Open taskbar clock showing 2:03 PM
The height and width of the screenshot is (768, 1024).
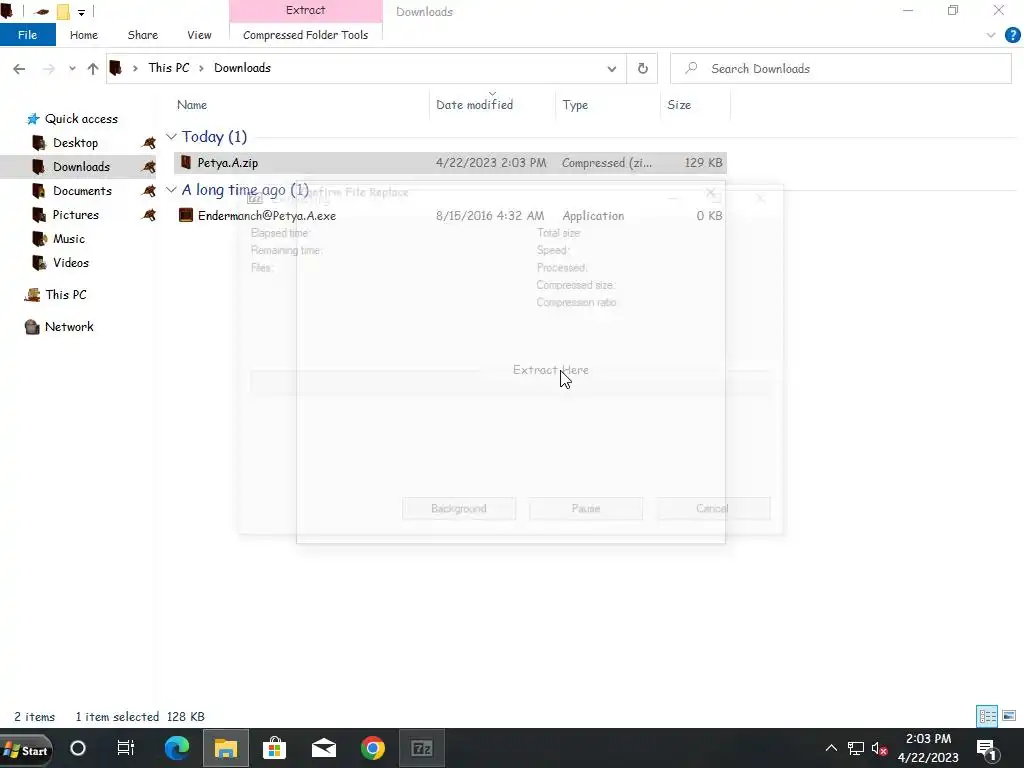click(928, 748)
